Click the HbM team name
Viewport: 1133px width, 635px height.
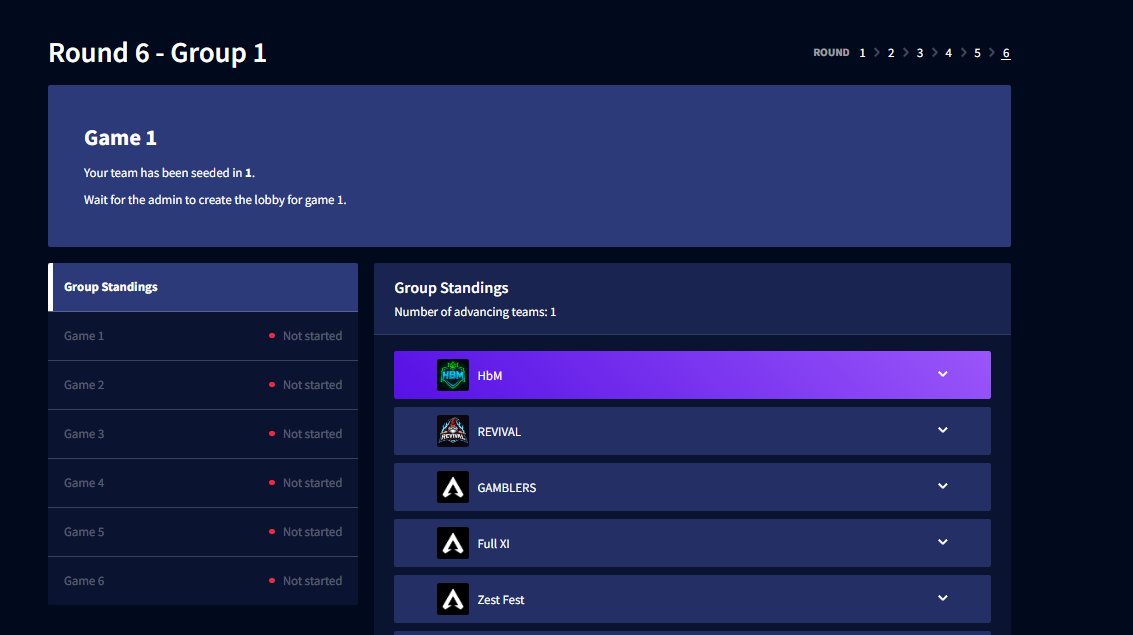pyautogui.click(x=490, y=376)
